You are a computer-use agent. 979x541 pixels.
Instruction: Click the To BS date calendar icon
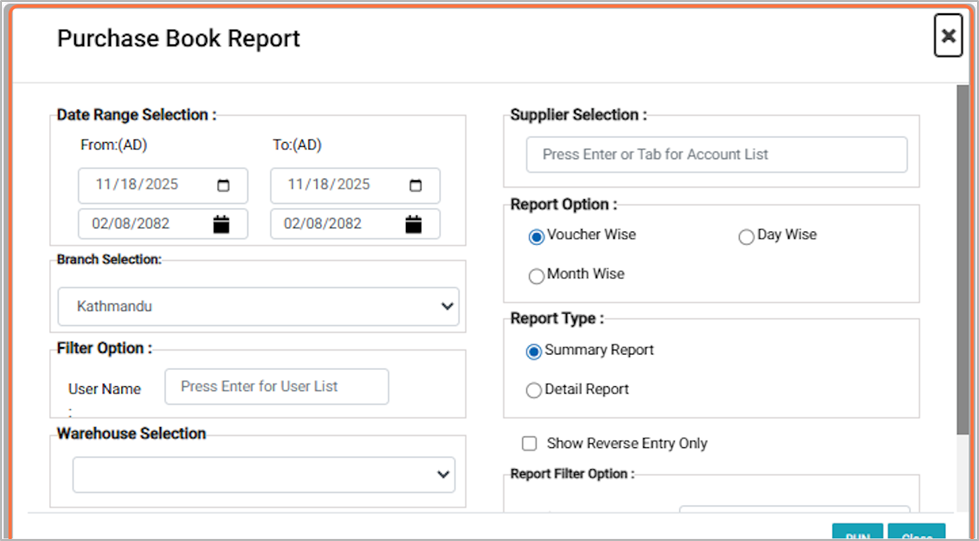pyautogui.click(x=413, y=224)
